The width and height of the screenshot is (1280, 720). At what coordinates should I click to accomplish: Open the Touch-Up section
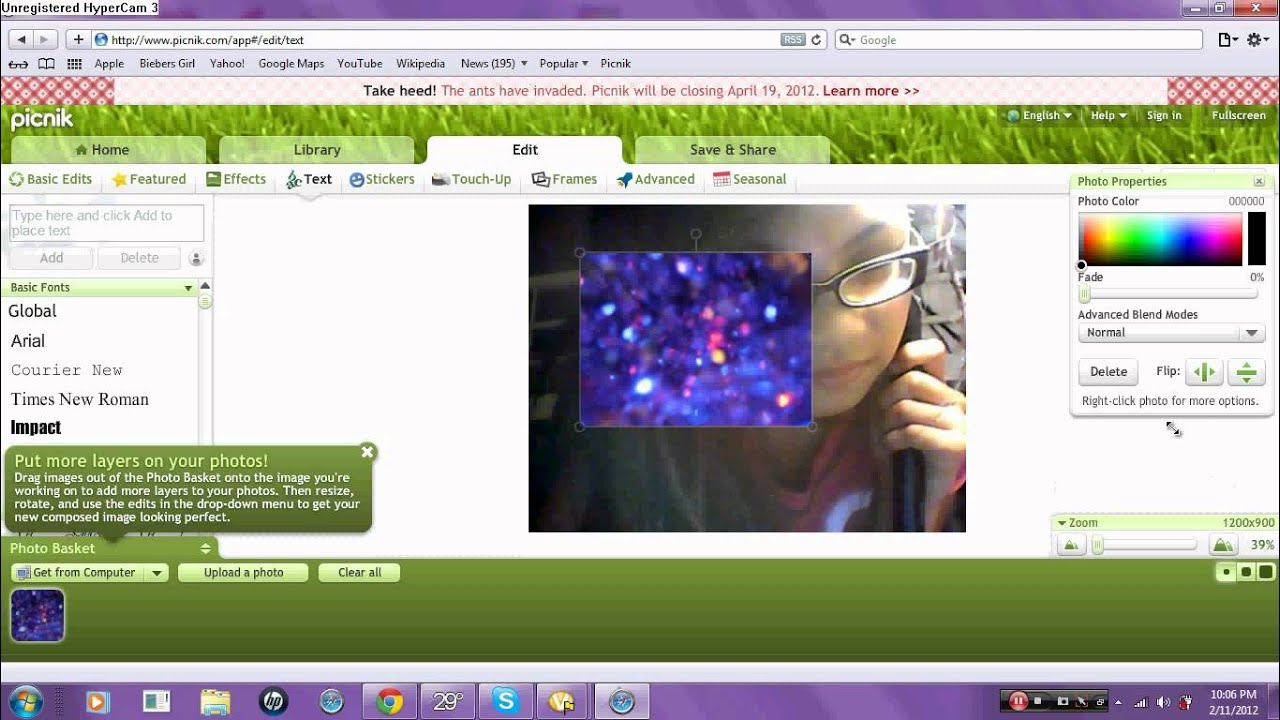(471, 179)
